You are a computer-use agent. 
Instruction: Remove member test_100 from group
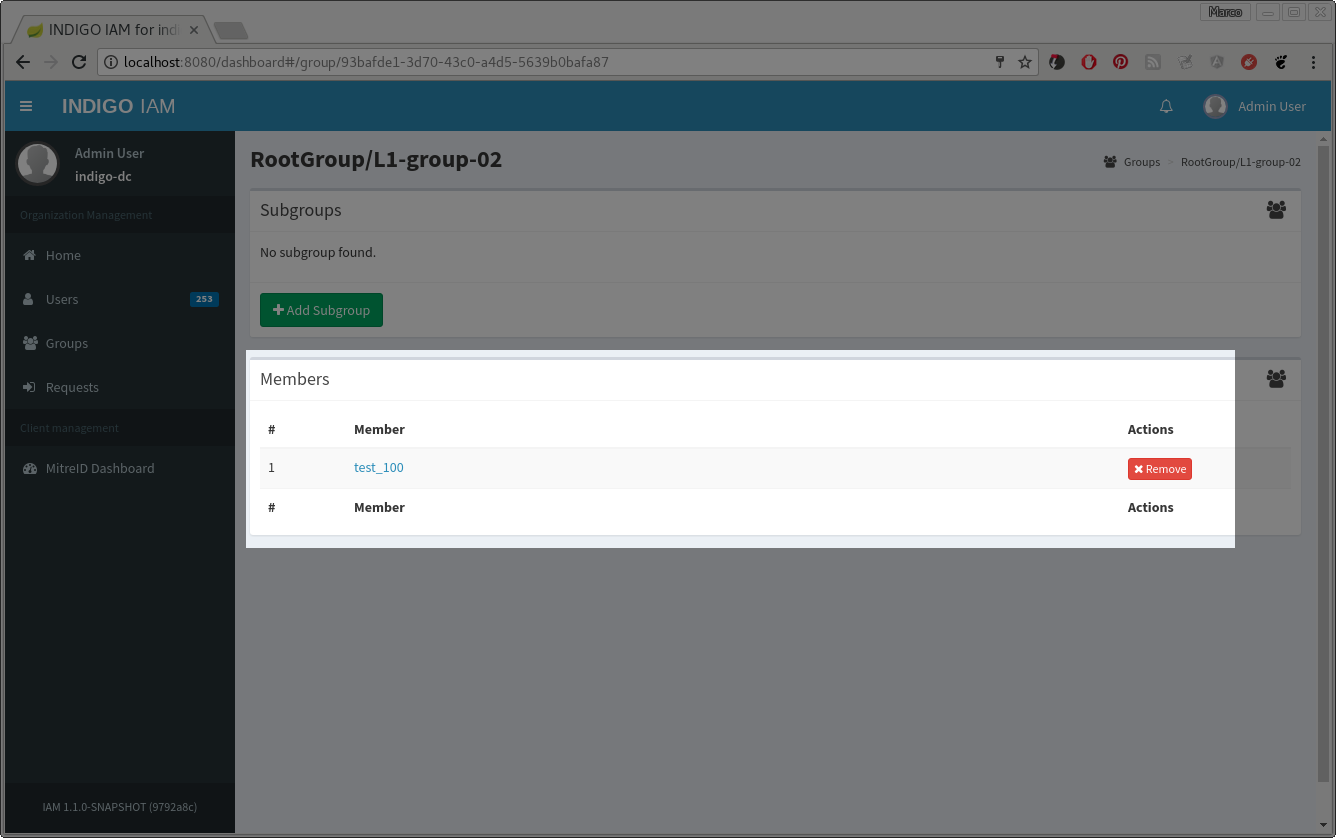pyautogui.click(x=1159, y=469)
